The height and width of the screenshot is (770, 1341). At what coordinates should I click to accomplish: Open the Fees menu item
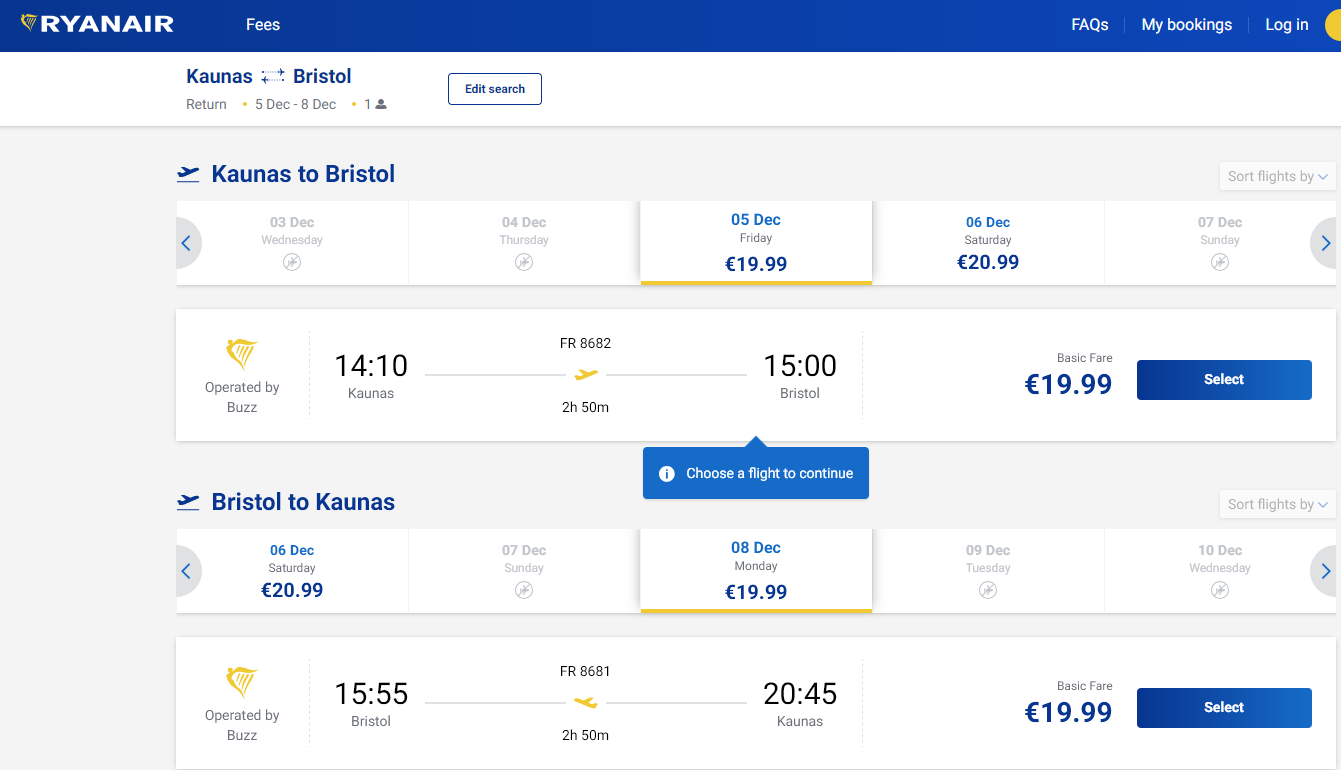click(x=263, y=25)
